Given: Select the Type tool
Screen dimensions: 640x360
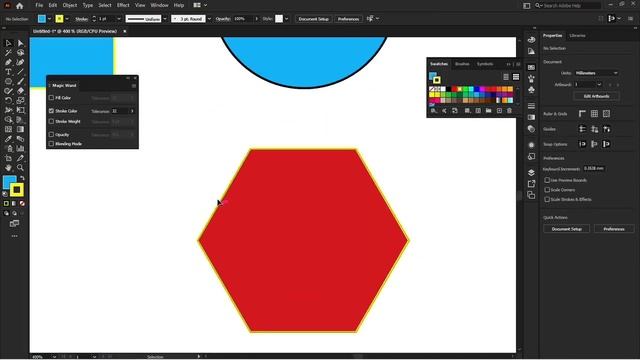Looking at the screenshot, I should (8, 72).
